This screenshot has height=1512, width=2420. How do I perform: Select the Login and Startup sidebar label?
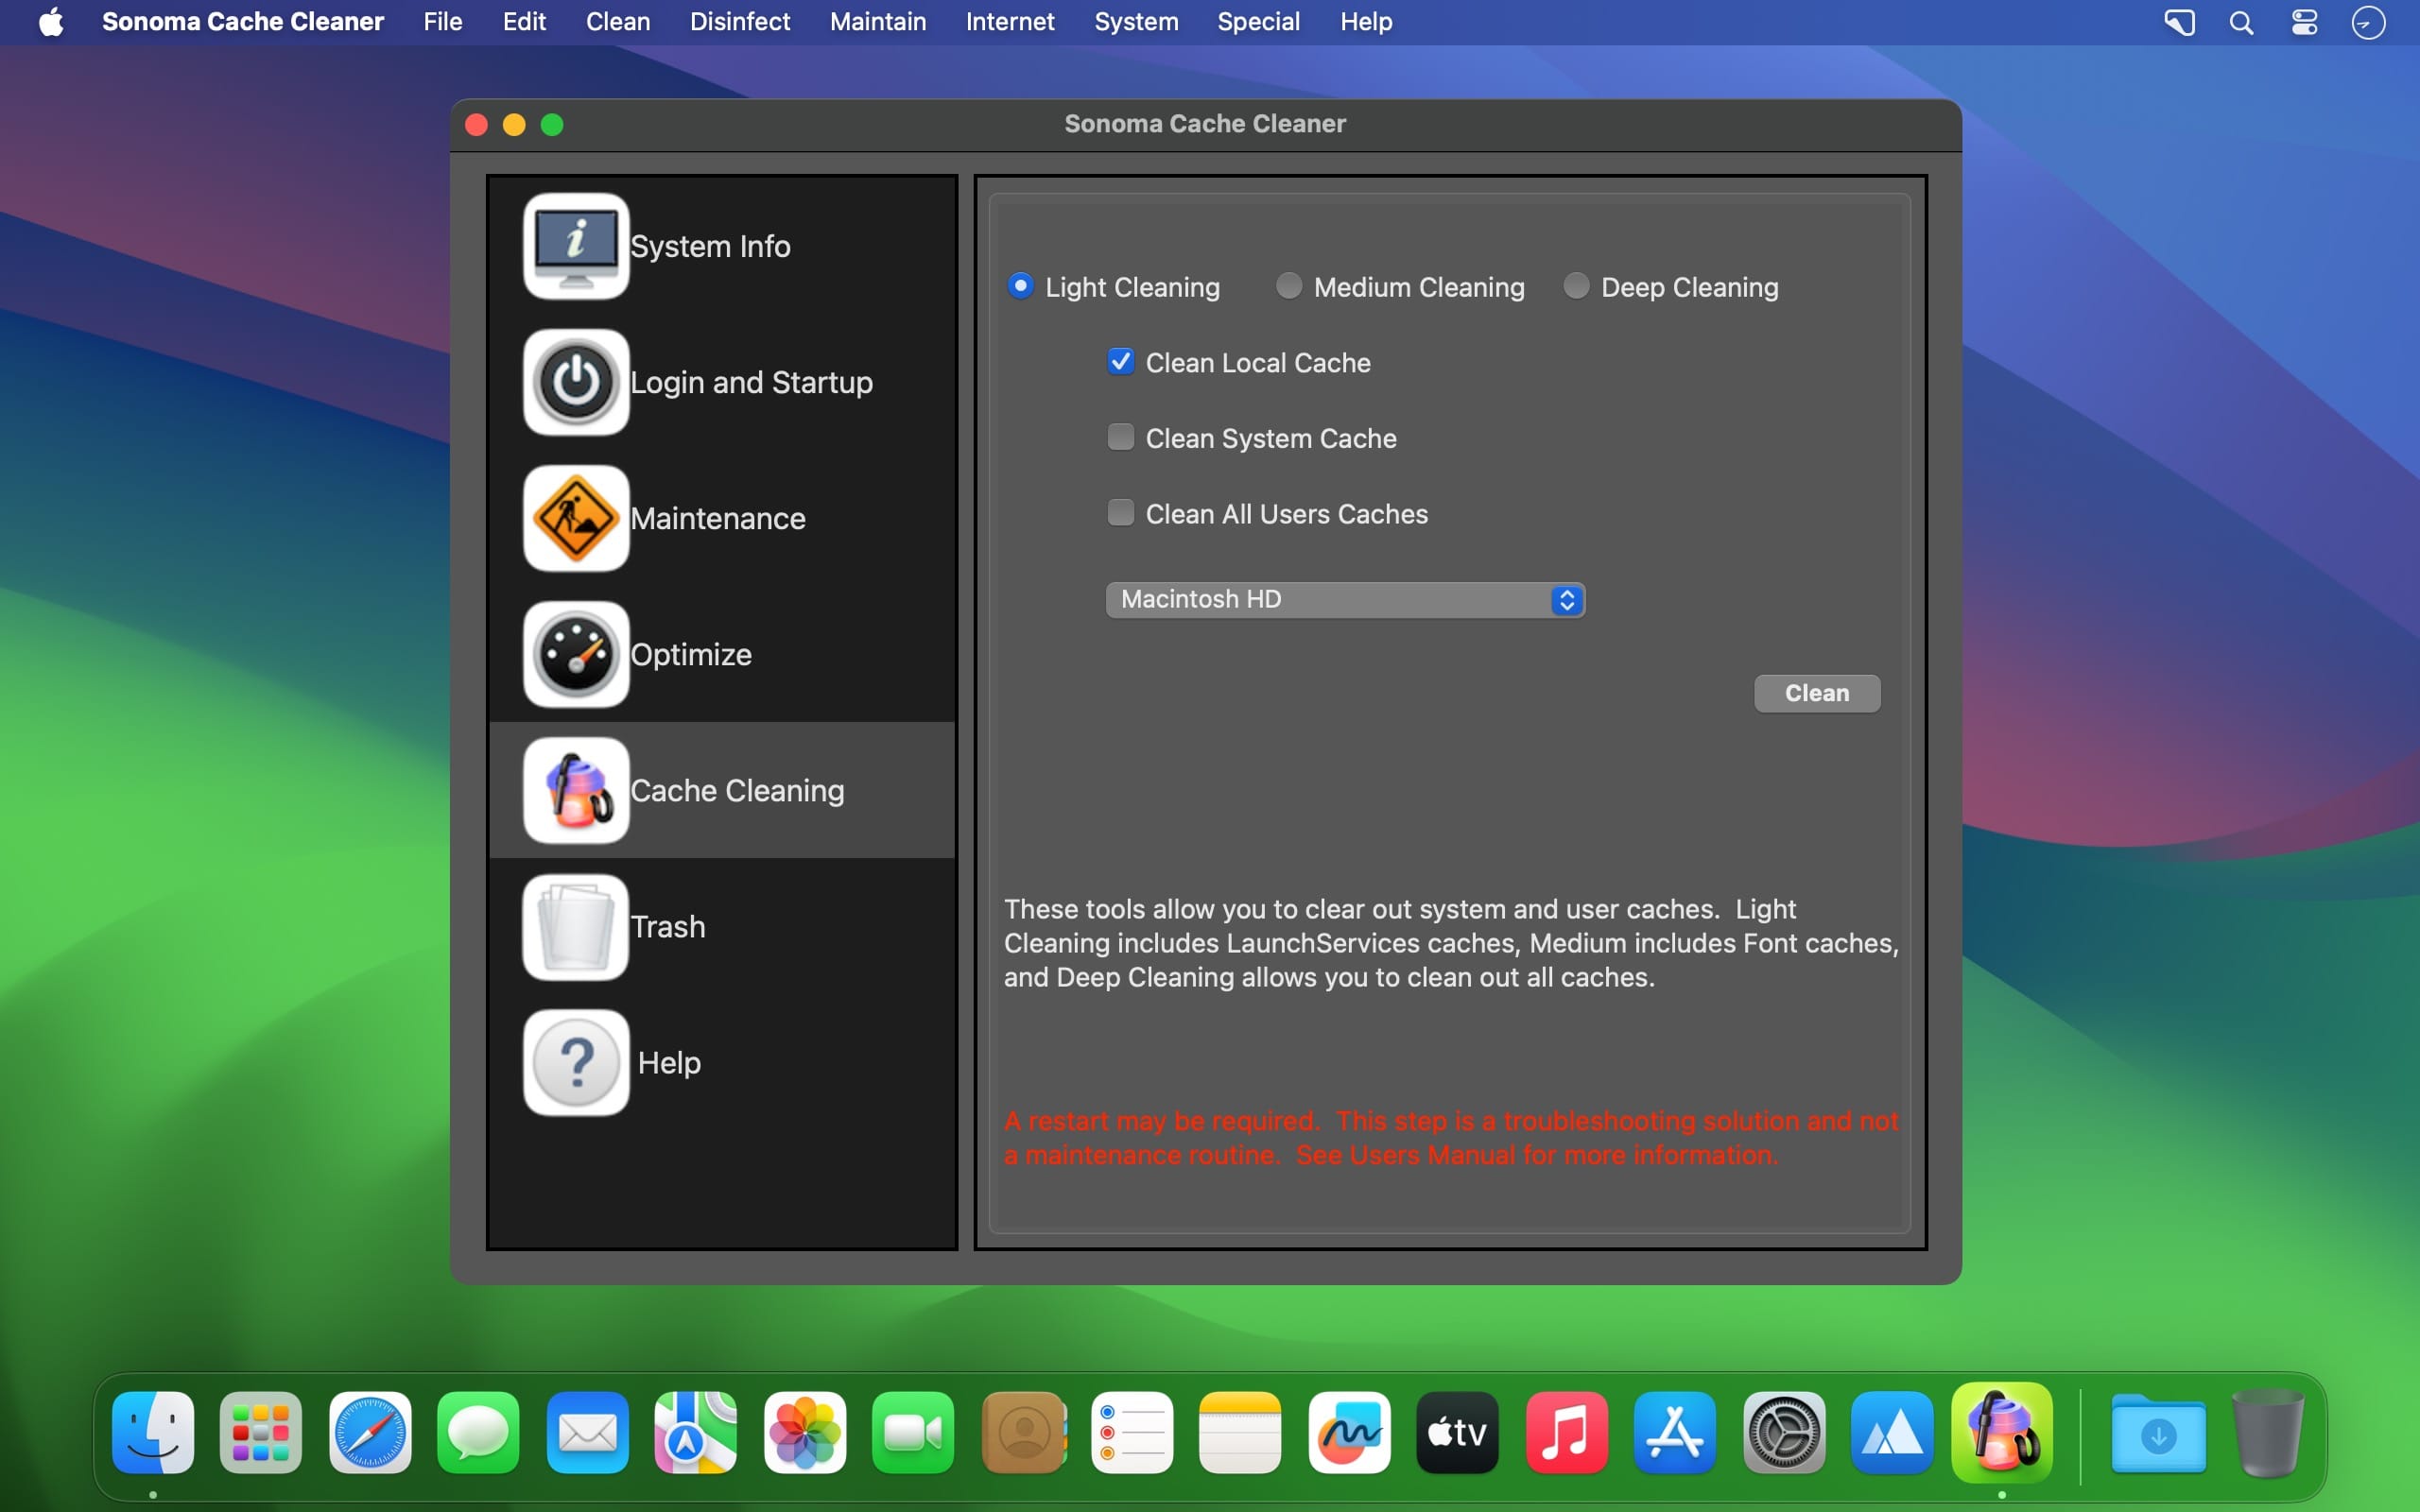751,382
